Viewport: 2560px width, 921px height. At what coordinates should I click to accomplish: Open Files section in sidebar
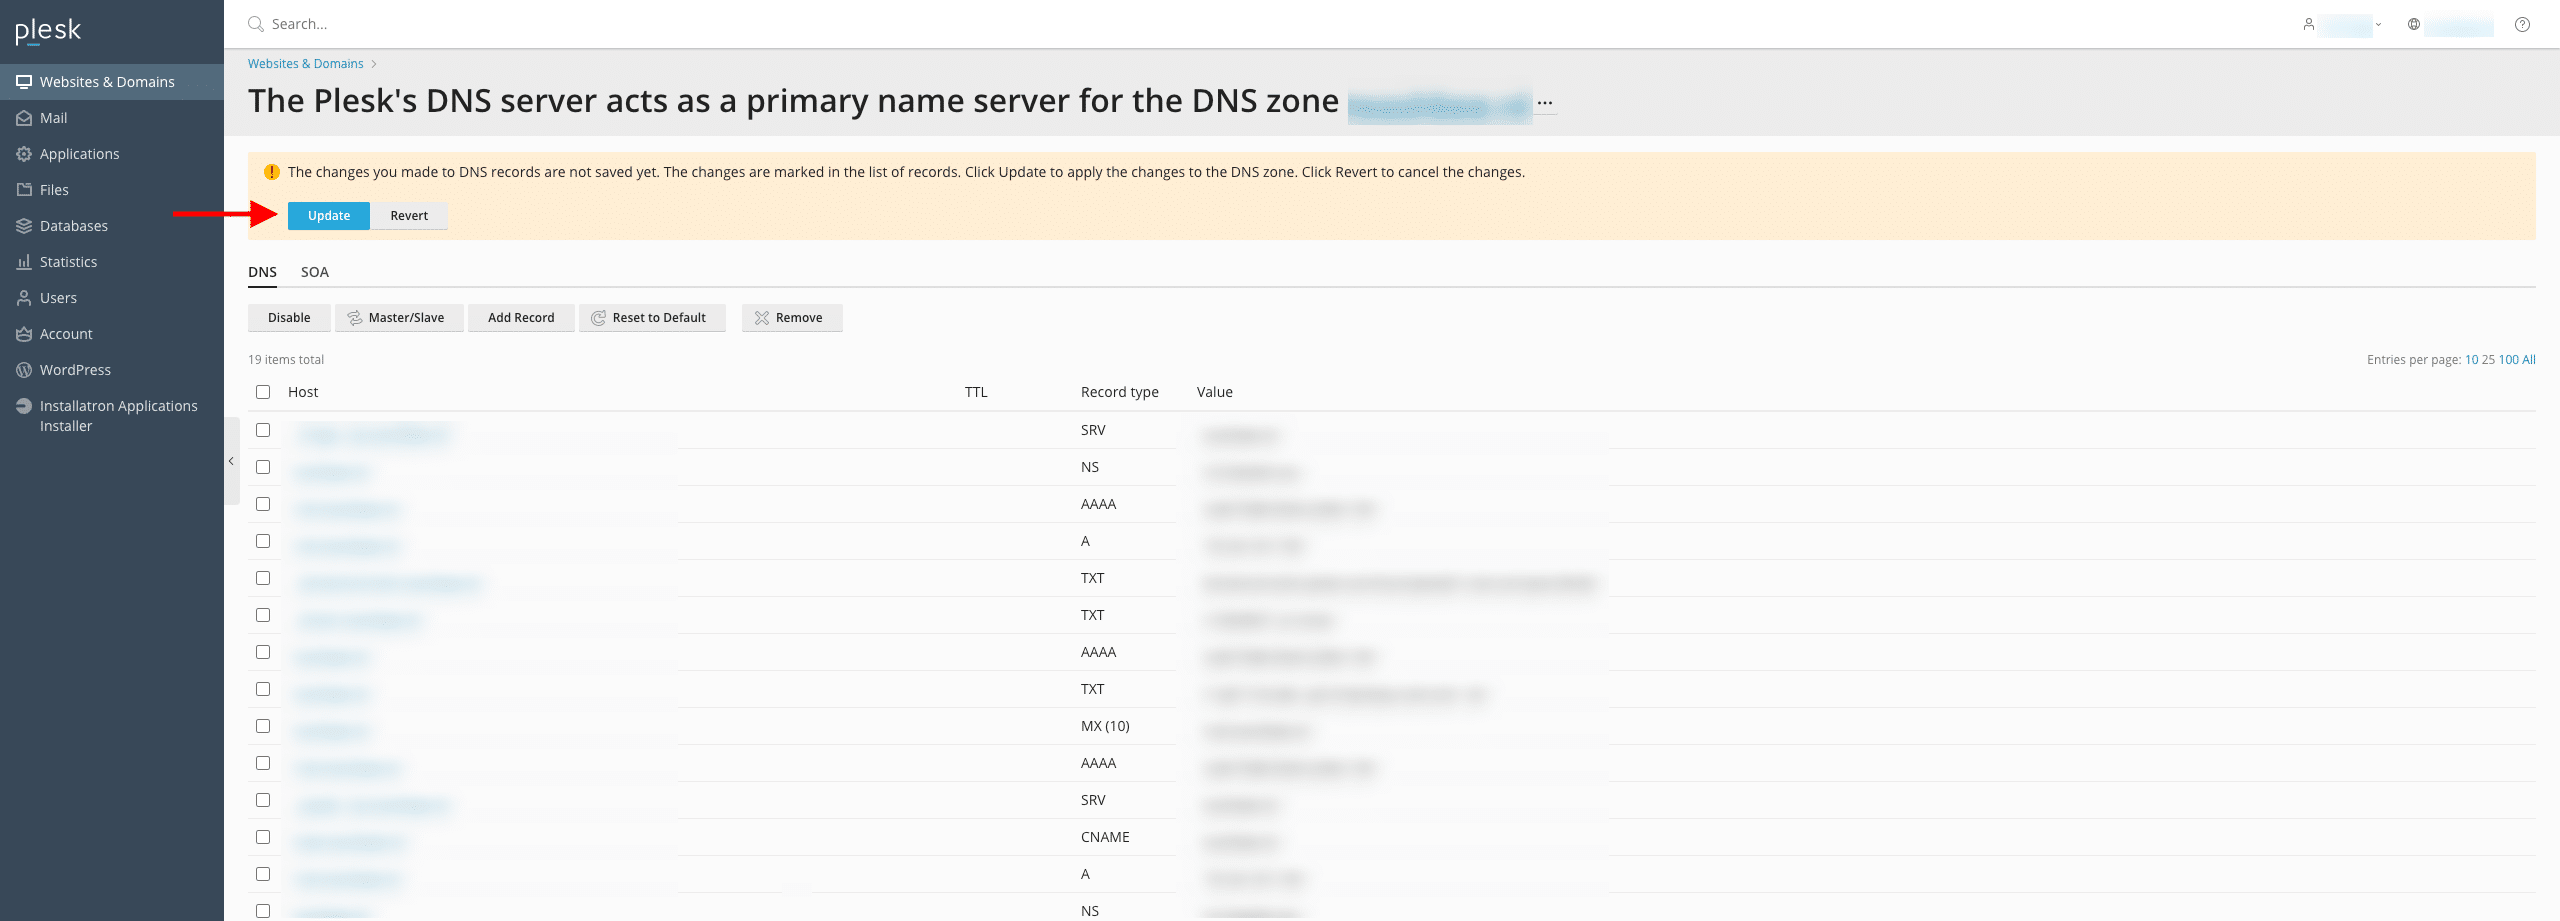click(112, 190)
